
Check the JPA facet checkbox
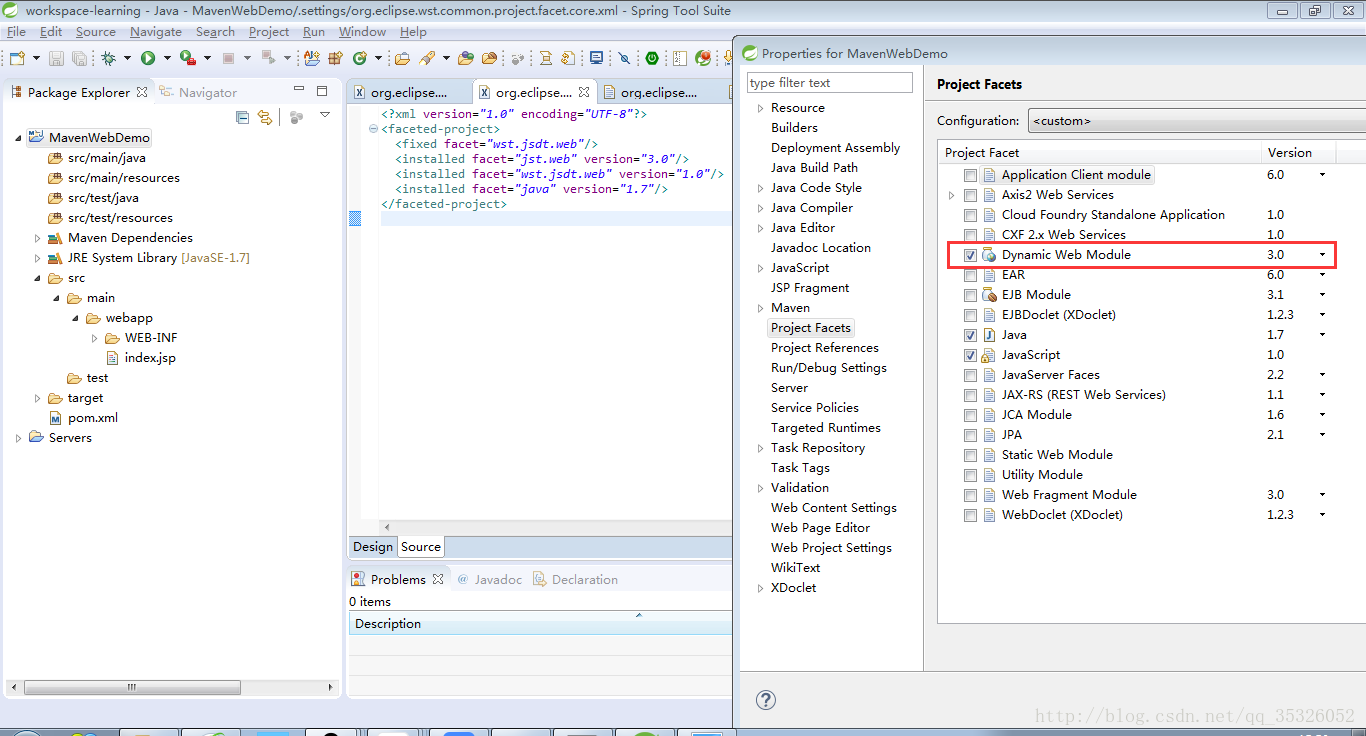tap(970, 435)
